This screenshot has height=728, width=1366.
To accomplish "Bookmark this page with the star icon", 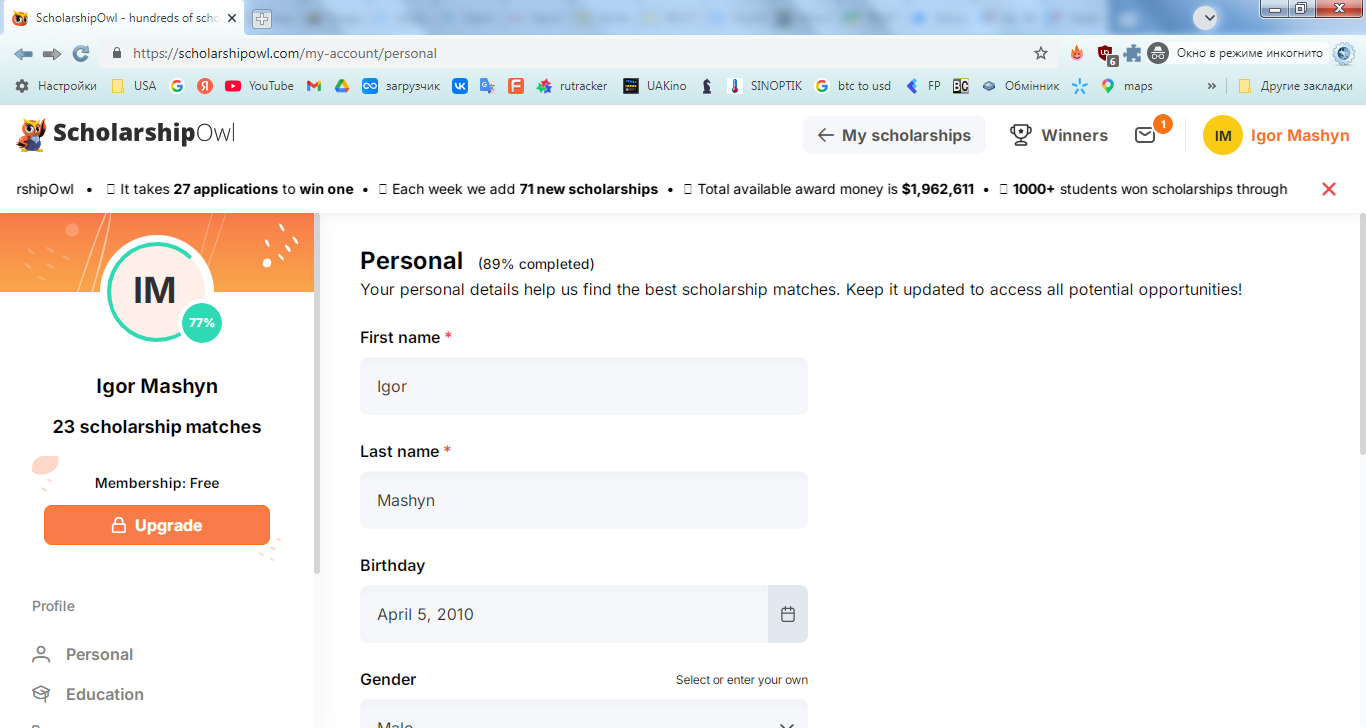I will click(x=1041, y=53).
